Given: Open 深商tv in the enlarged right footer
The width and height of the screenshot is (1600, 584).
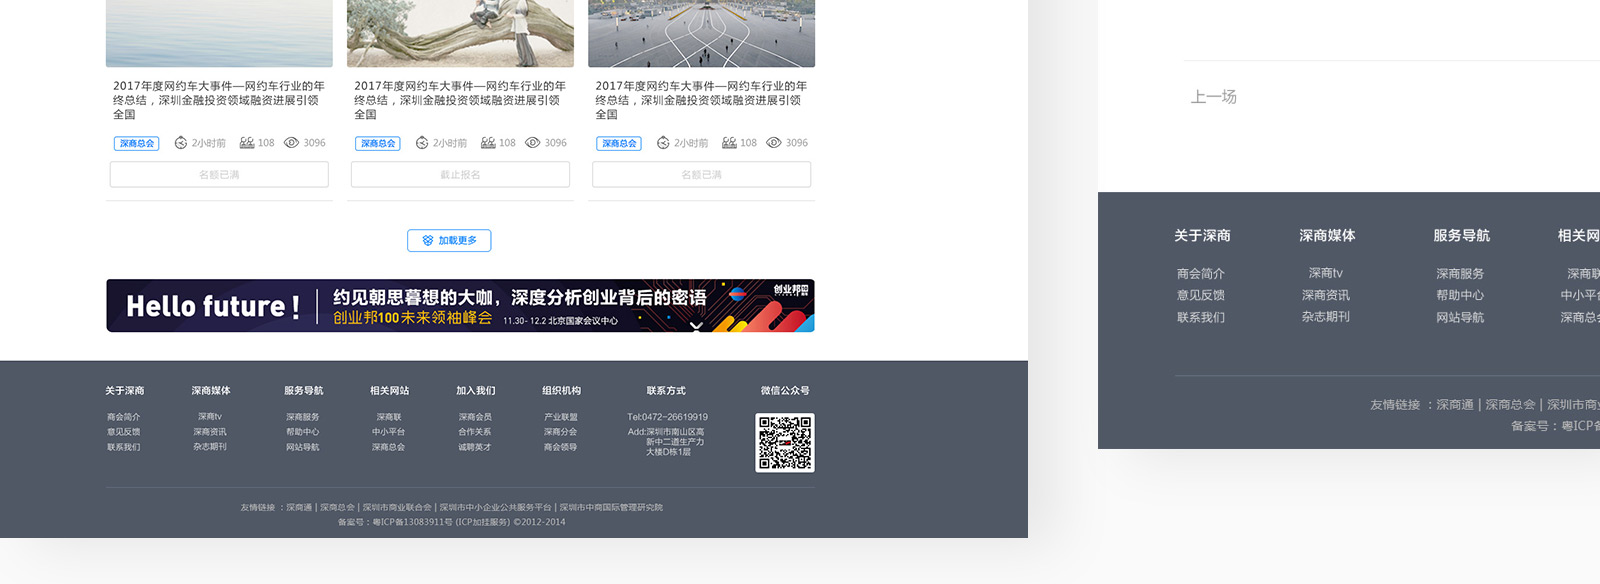Looking at the screenshot, I should 1326,273.
